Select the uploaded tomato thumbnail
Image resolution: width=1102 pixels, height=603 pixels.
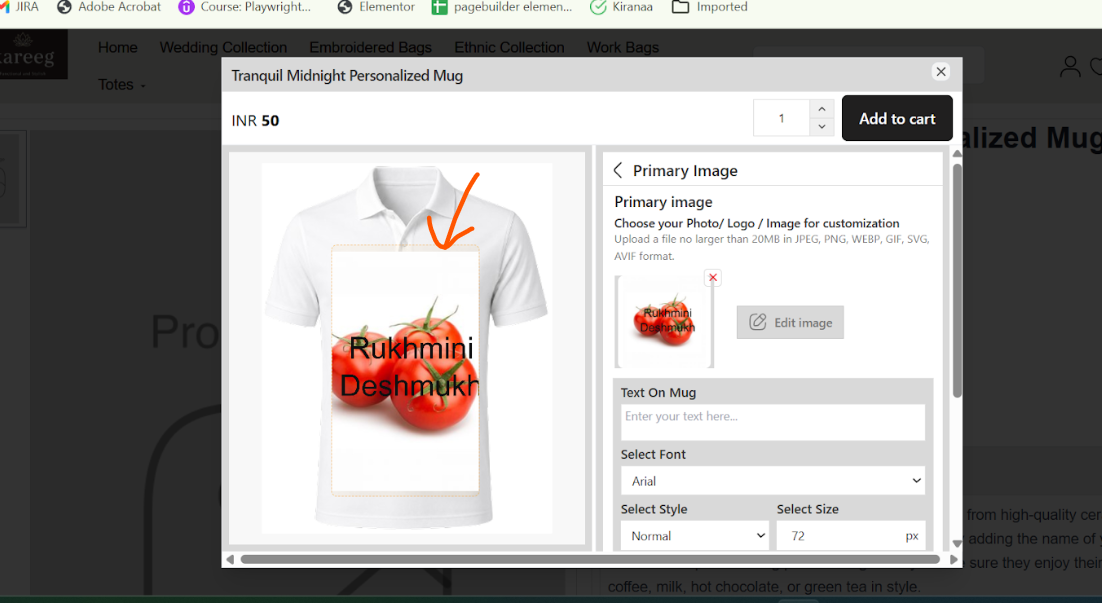664,321
